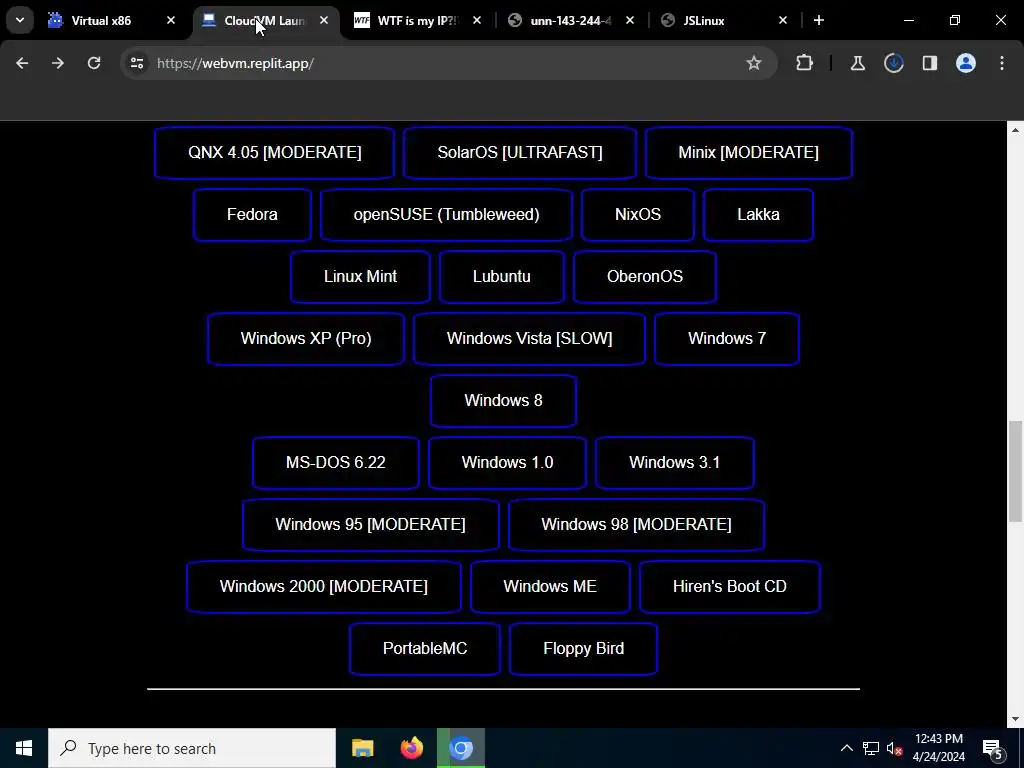This screenshot has width=1024, height=768.
Task: Open the Windows Start menu
Action: coord(24,748)
